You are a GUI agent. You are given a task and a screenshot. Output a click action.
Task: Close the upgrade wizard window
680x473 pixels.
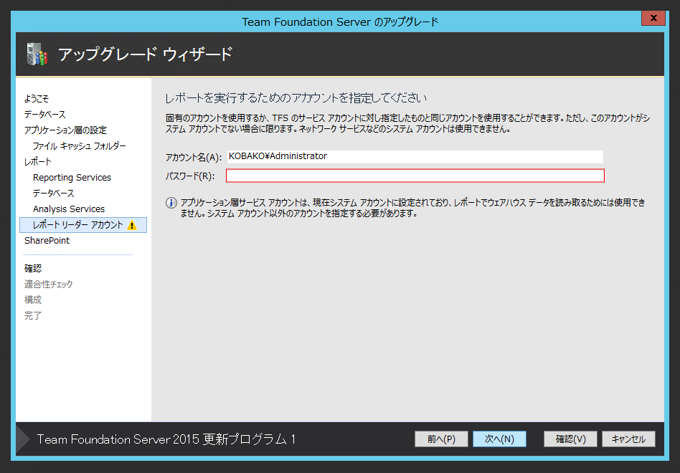tap(653, 18)
